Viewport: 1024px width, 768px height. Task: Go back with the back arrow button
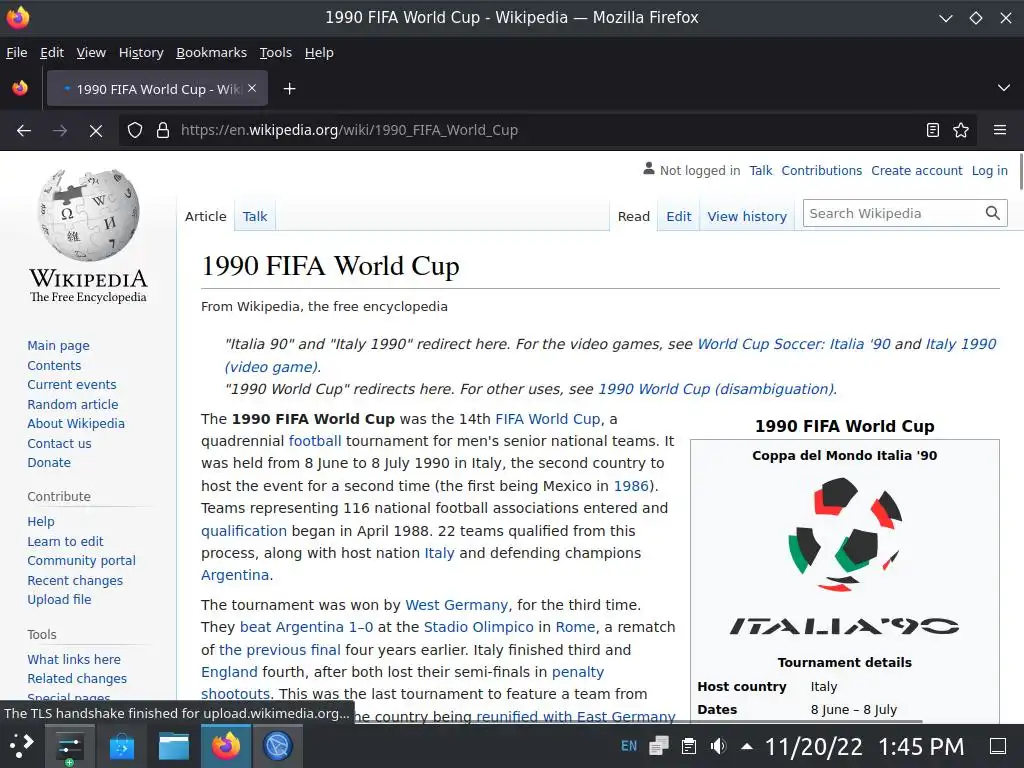24,131
